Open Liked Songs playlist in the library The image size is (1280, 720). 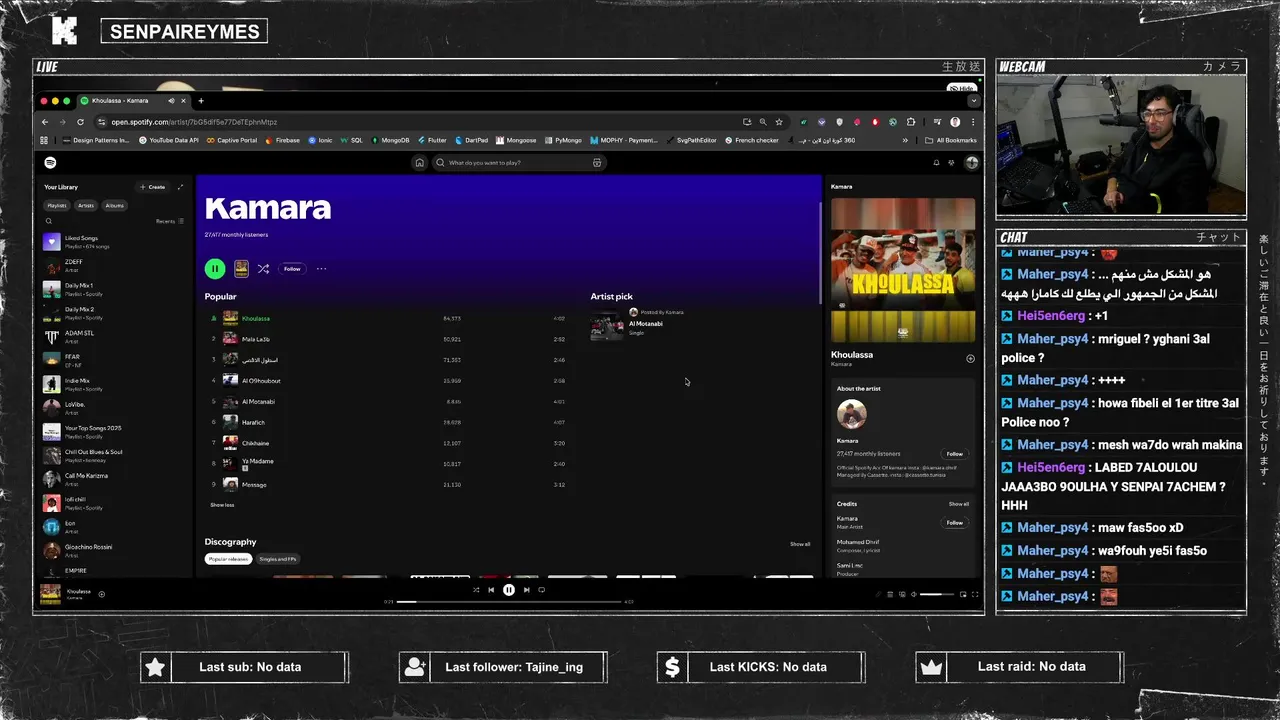click(113, 242)
